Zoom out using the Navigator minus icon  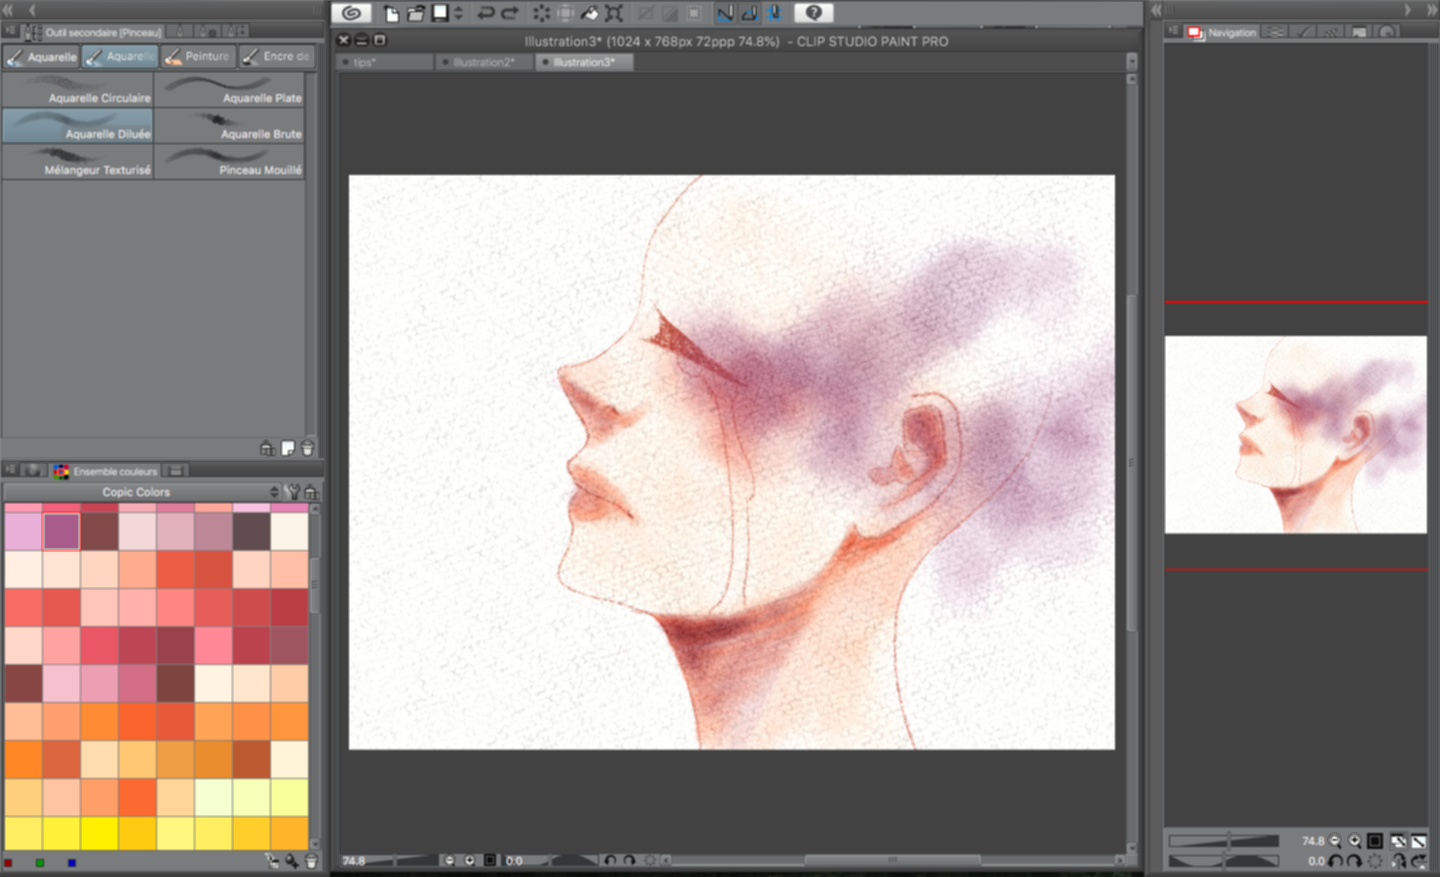[x=1335, y=841]
